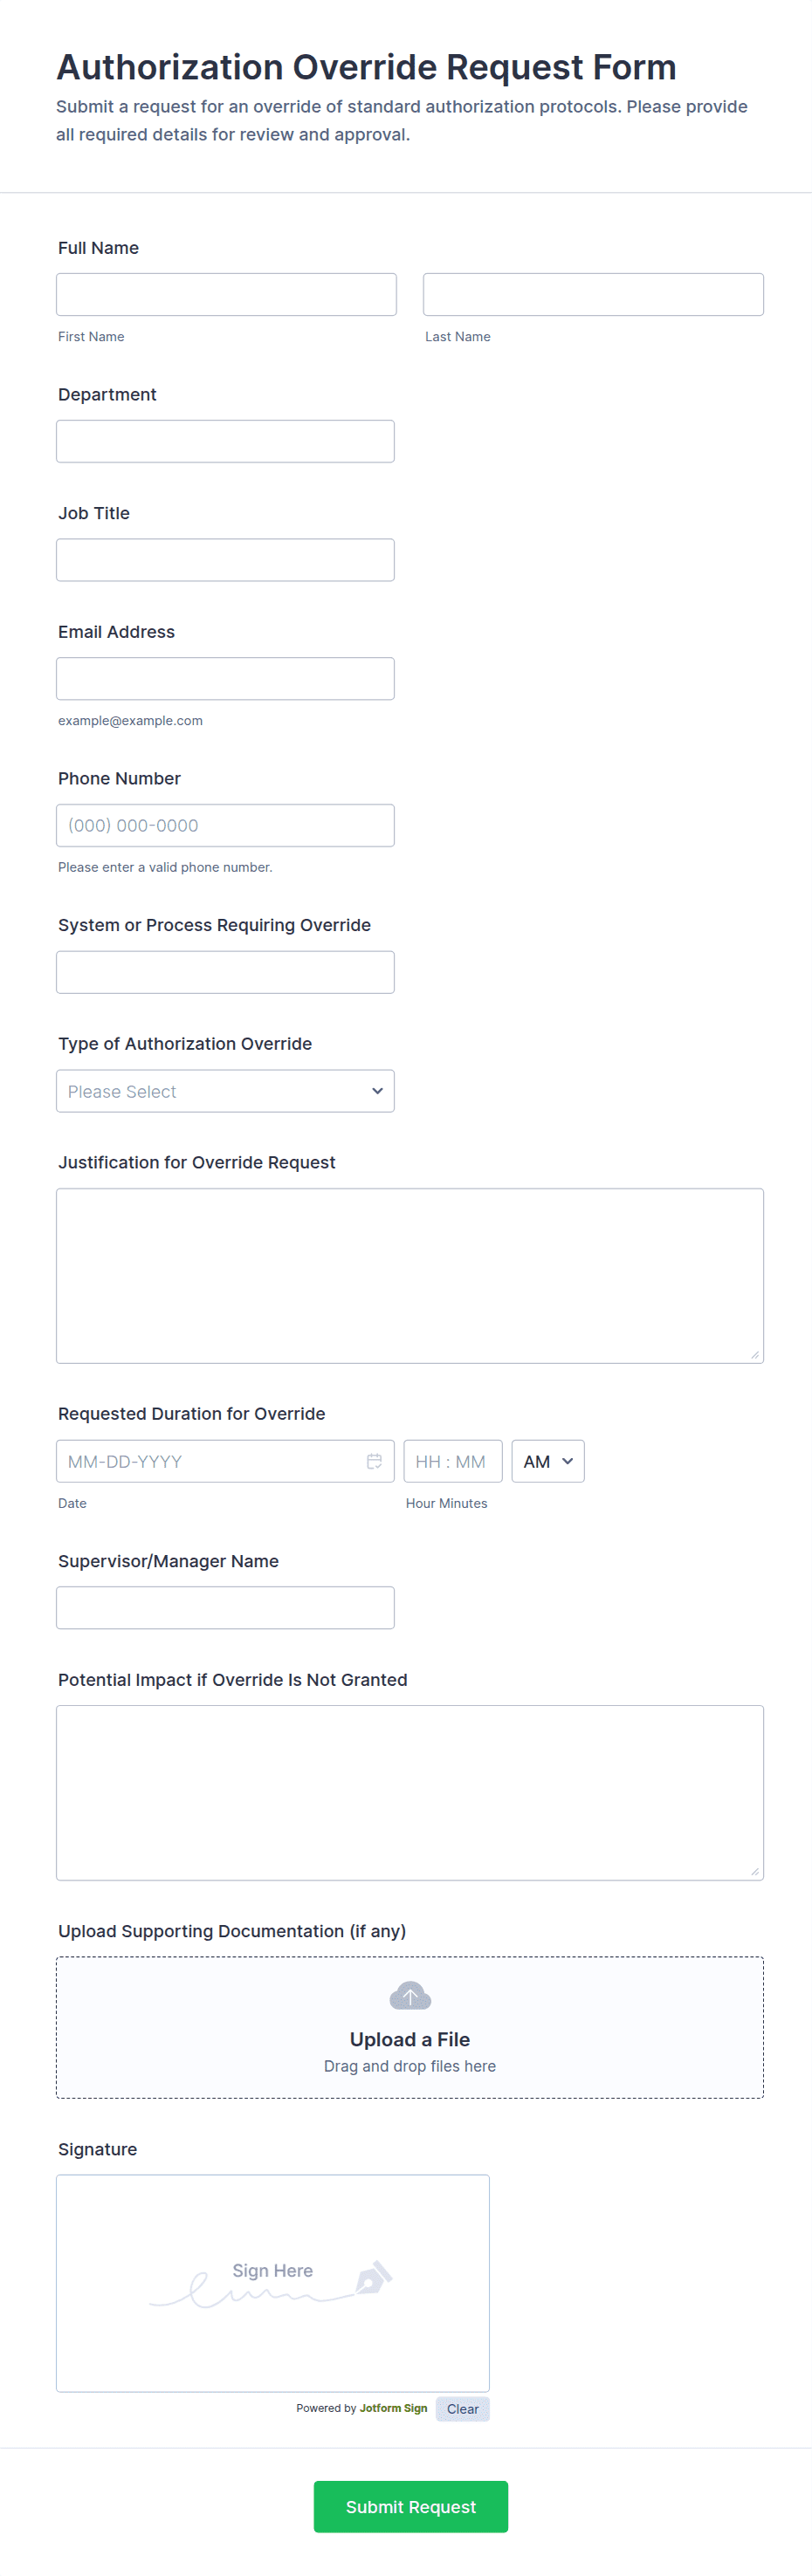This screenshot has height=2576, width=812.
Task: Select the Department text box
Action: (x=225, y=441)
